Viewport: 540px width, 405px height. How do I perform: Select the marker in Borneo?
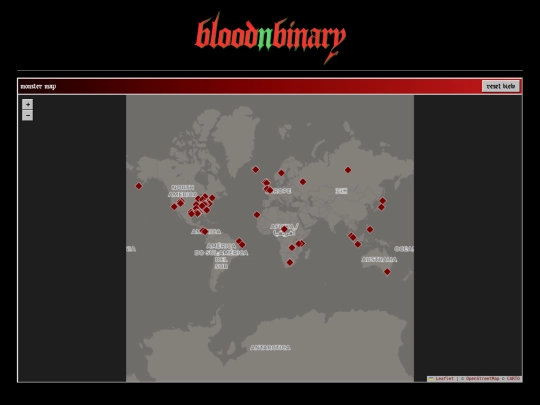click(358, 244)
